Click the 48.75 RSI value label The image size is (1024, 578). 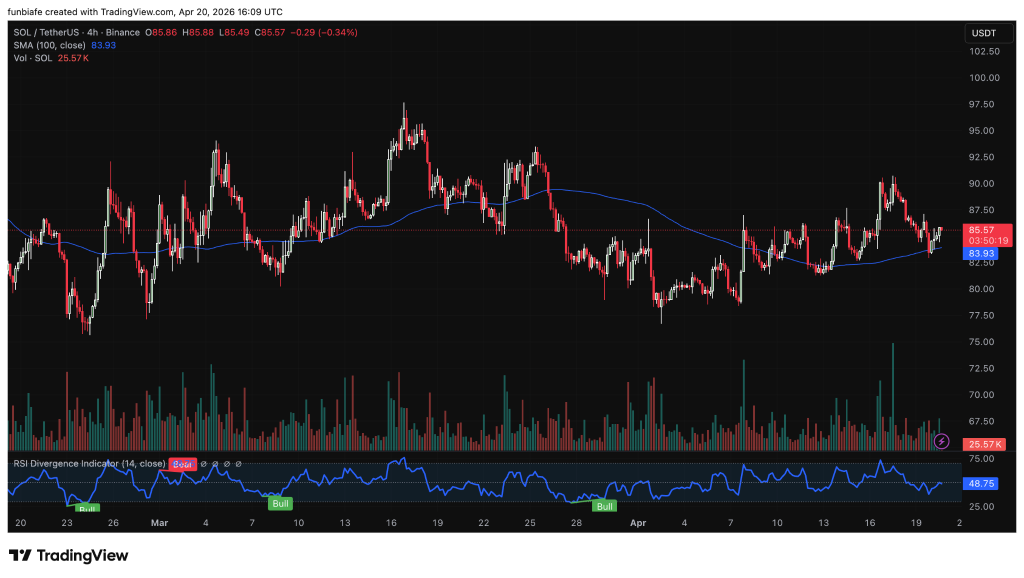983,483
